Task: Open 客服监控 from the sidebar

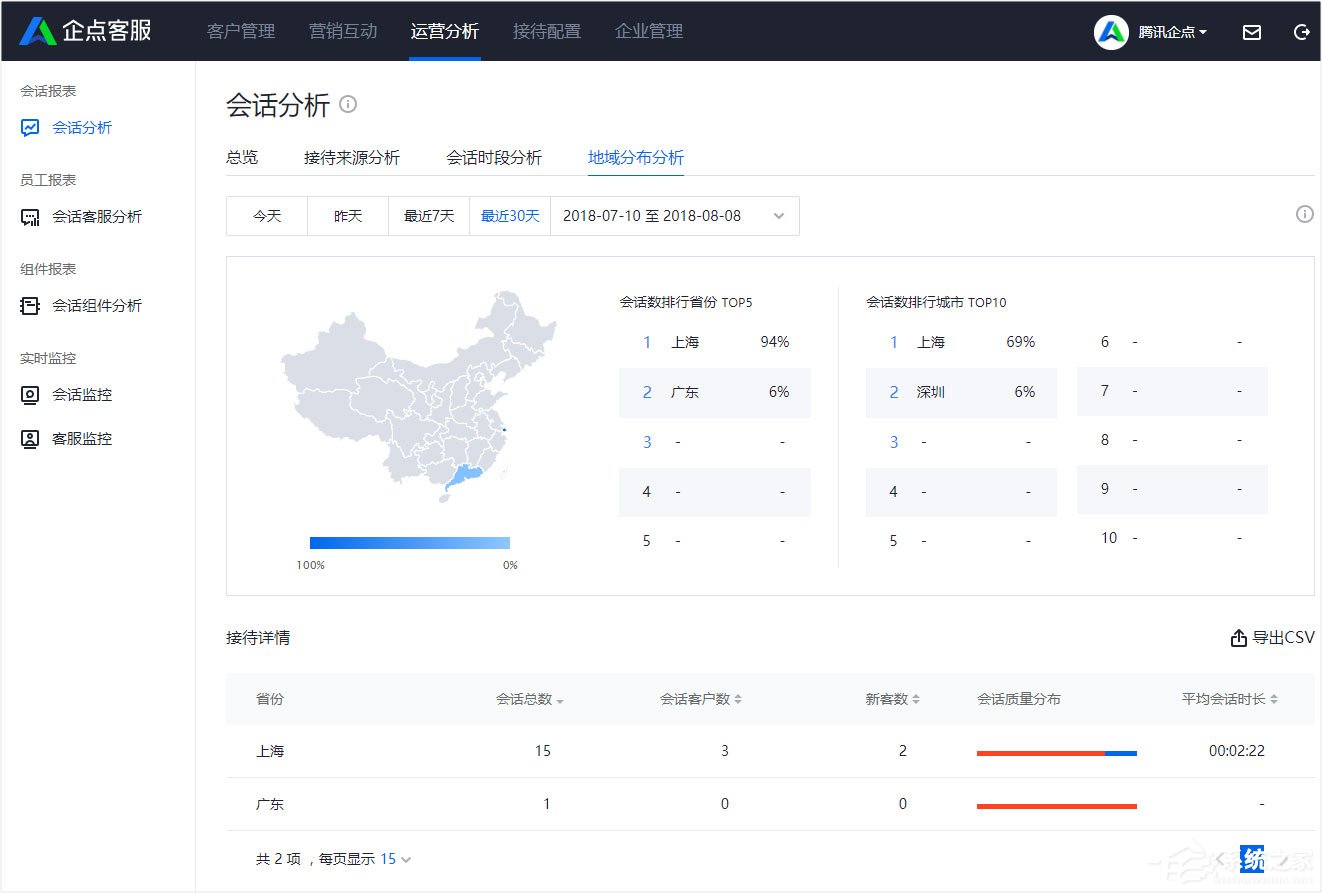Action: pyautogui.click(x=30, y=438)
